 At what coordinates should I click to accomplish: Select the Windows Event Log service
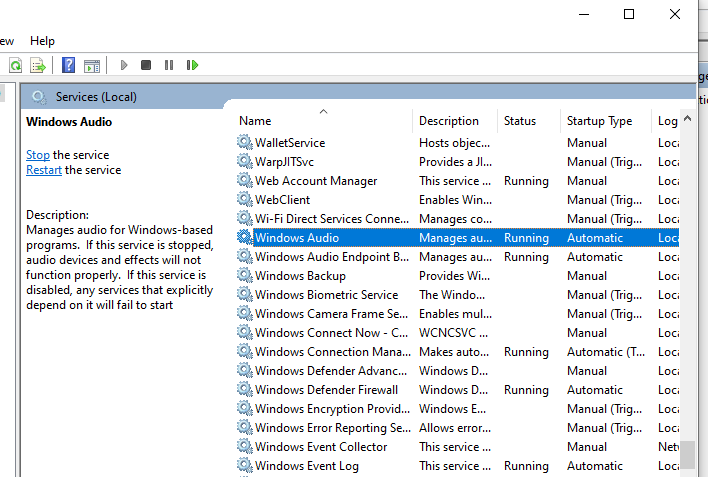pyautogui.click(x=306, y=466)
